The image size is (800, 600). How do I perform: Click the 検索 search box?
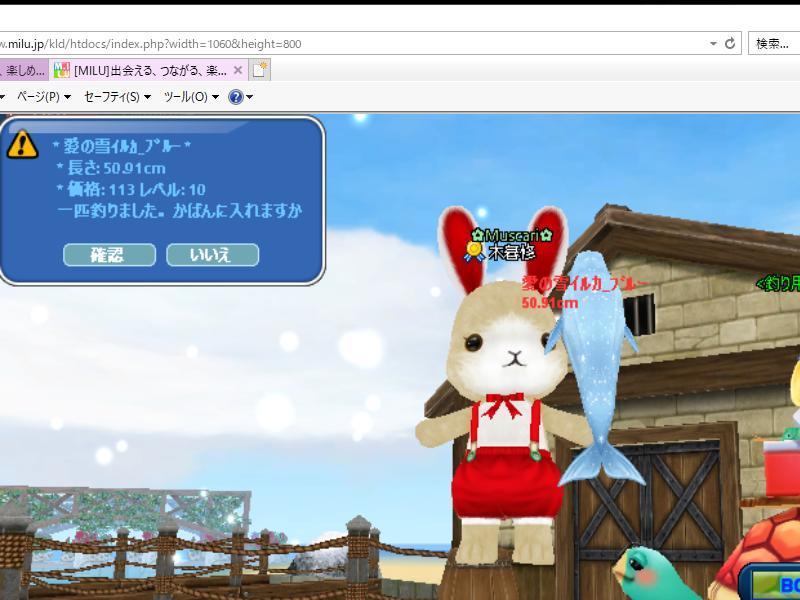point(773,44)
